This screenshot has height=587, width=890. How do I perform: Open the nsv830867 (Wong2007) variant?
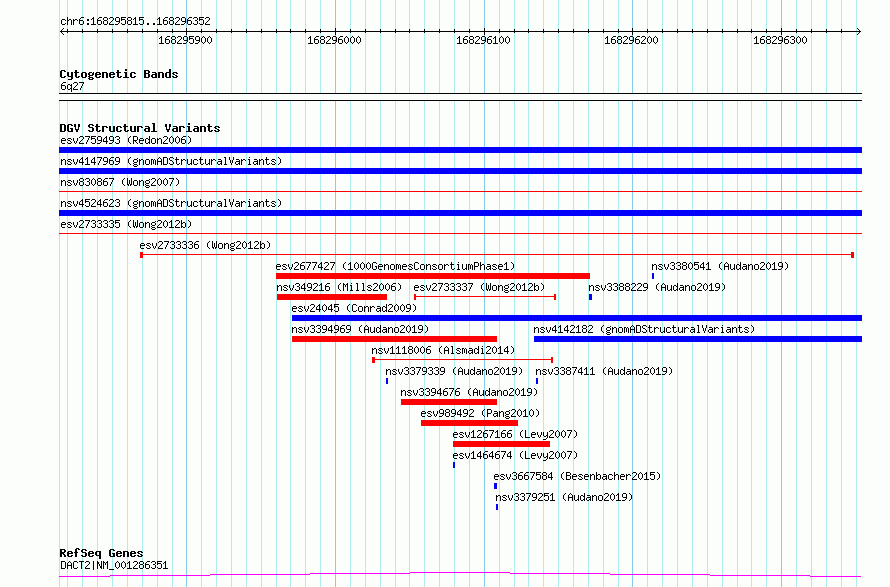120,182
